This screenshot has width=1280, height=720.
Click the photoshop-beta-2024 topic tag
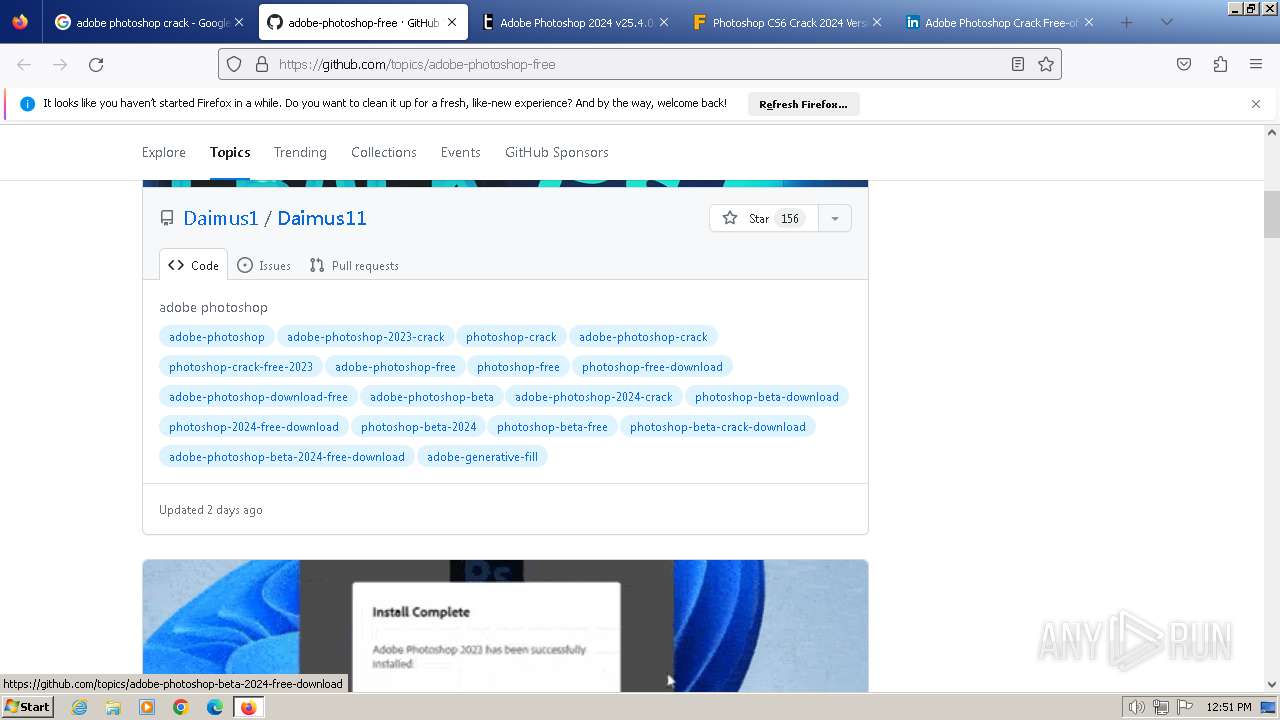tap(418, 427)
